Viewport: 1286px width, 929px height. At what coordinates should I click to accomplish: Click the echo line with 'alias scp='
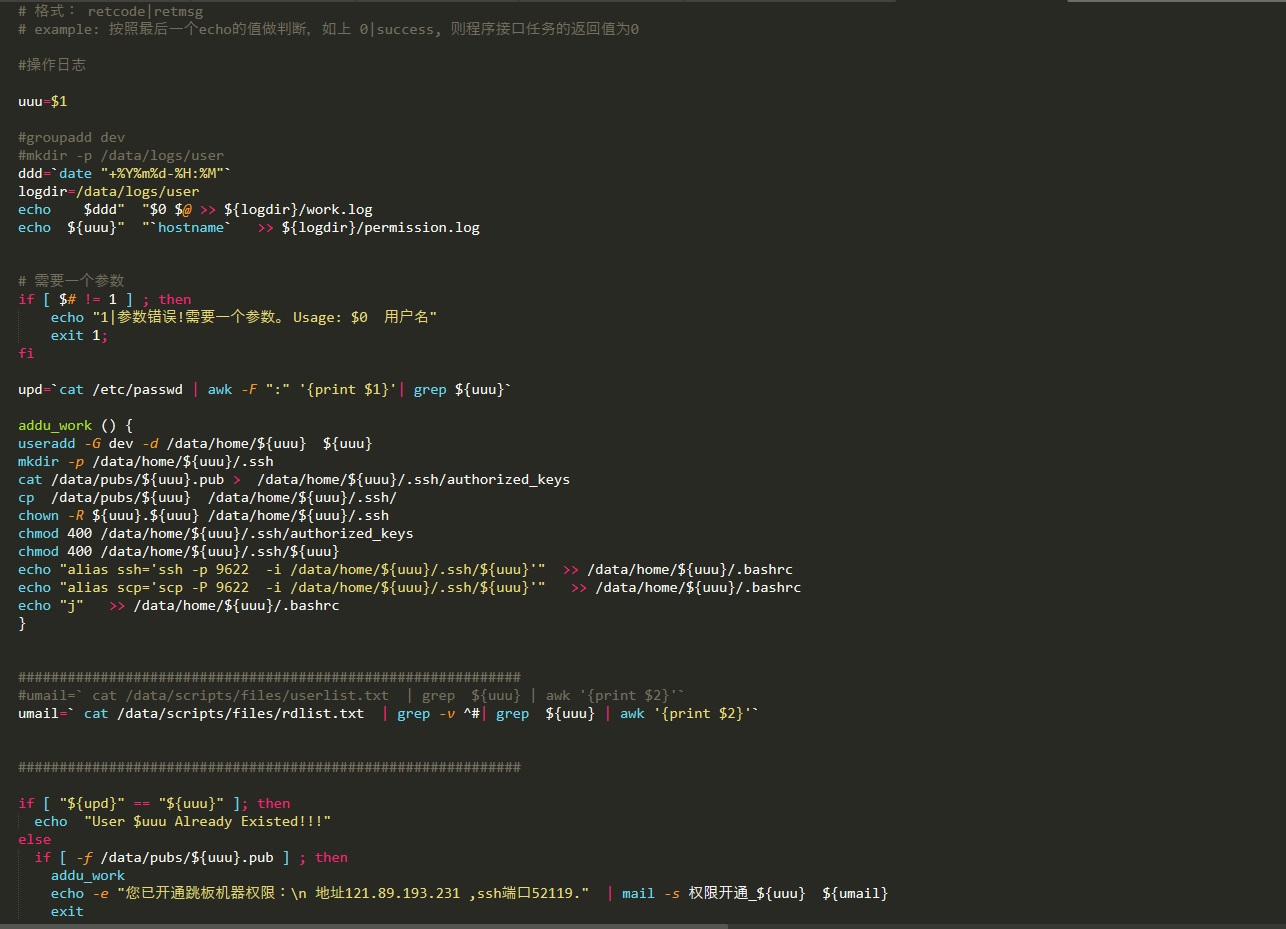pyautogui.click(x=409, y=587)
